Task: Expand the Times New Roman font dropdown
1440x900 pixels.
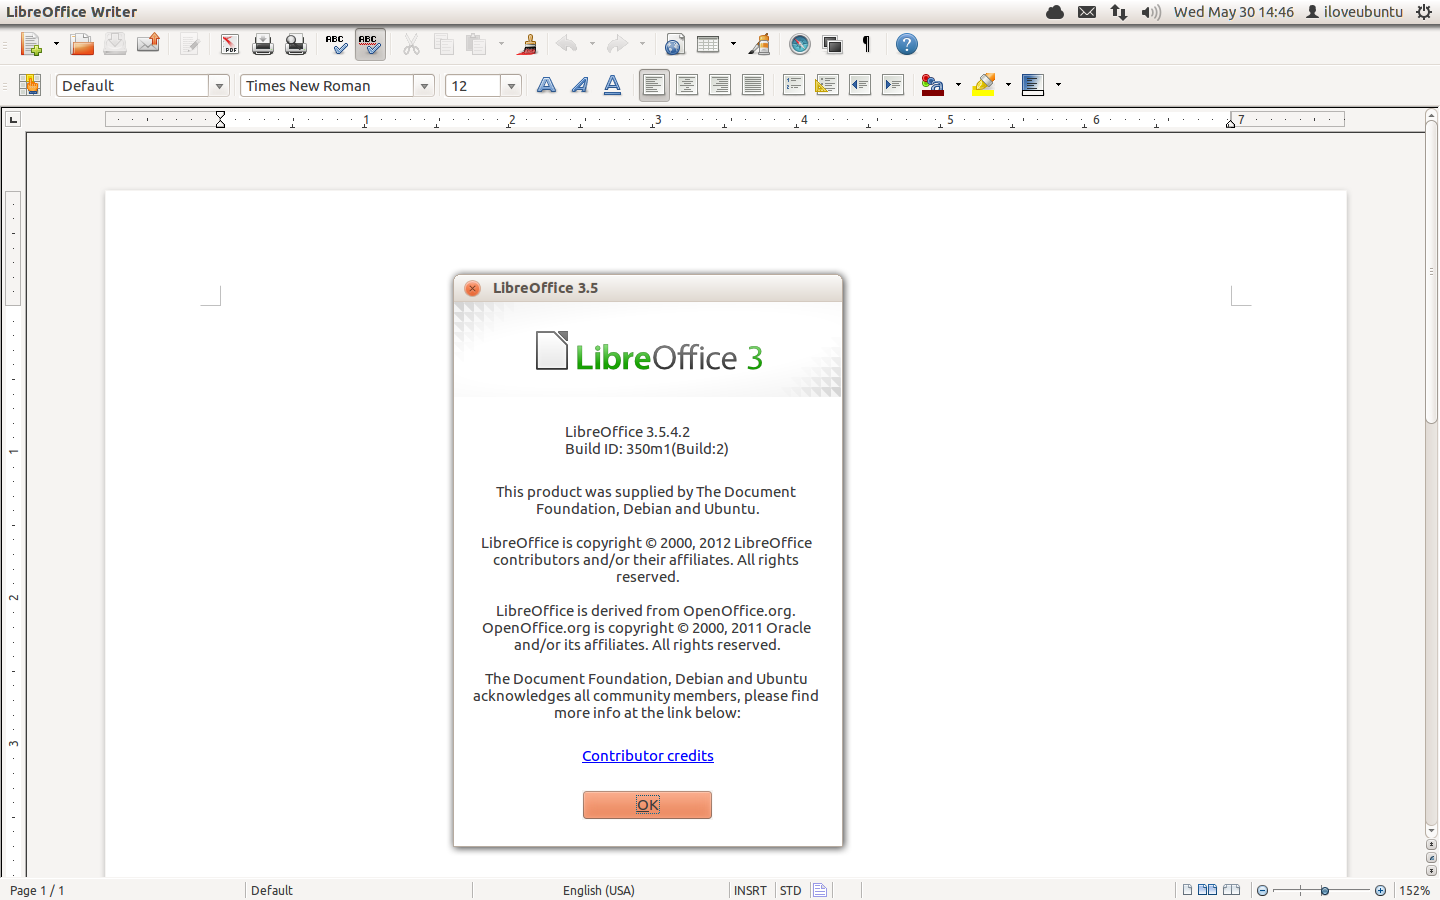Action: coord(424,86)
